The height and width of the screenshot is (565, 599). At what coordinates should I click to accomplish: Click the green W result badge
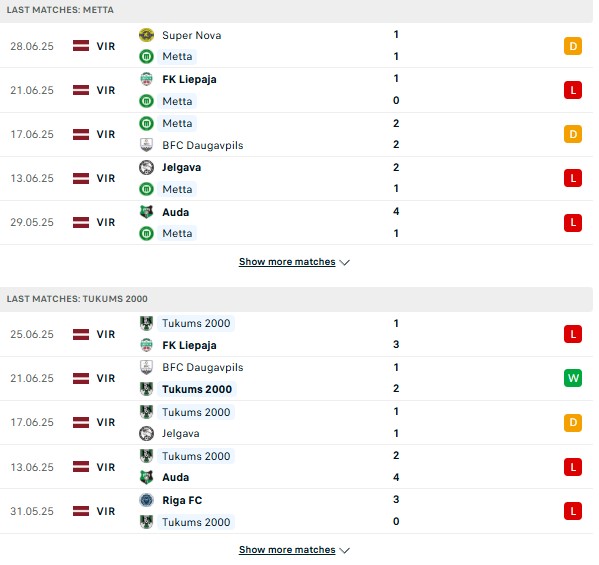[x=573, y=378]
